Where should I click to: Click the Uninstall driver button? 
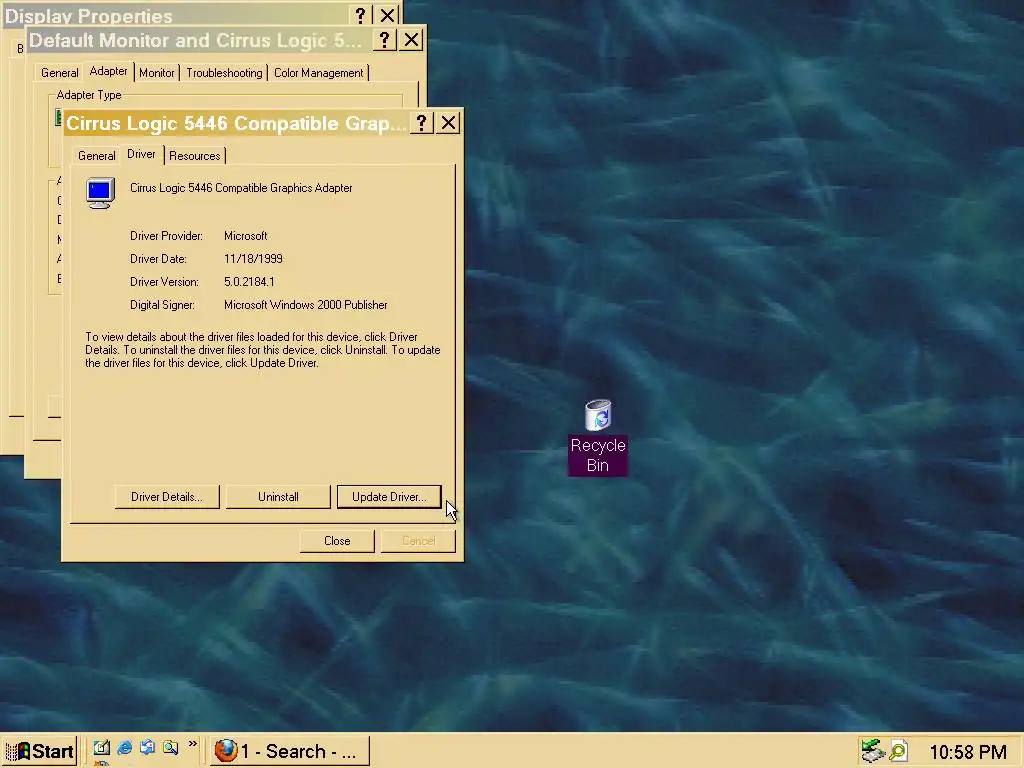tap(278, 496)
